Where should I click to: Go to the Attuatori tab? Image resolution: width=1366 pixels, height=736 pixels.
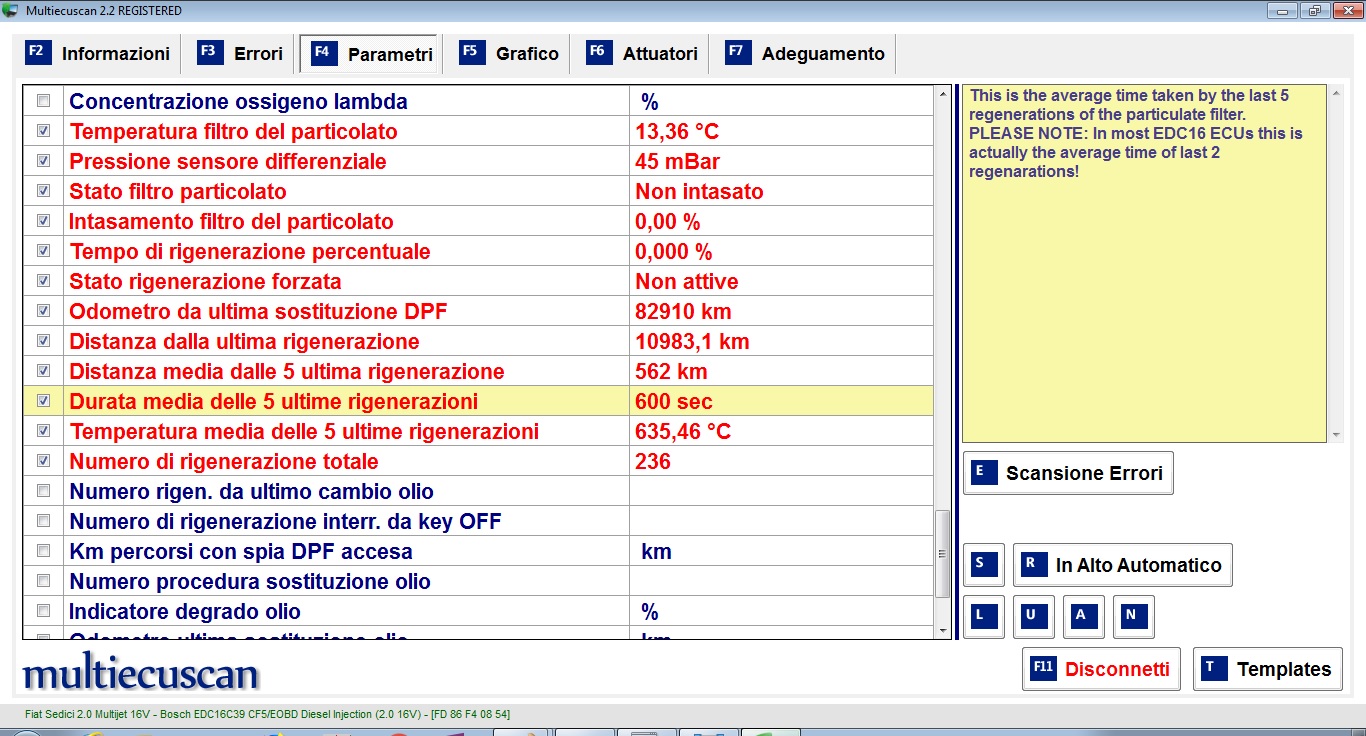pyautogui.click(x=643, y=54)
